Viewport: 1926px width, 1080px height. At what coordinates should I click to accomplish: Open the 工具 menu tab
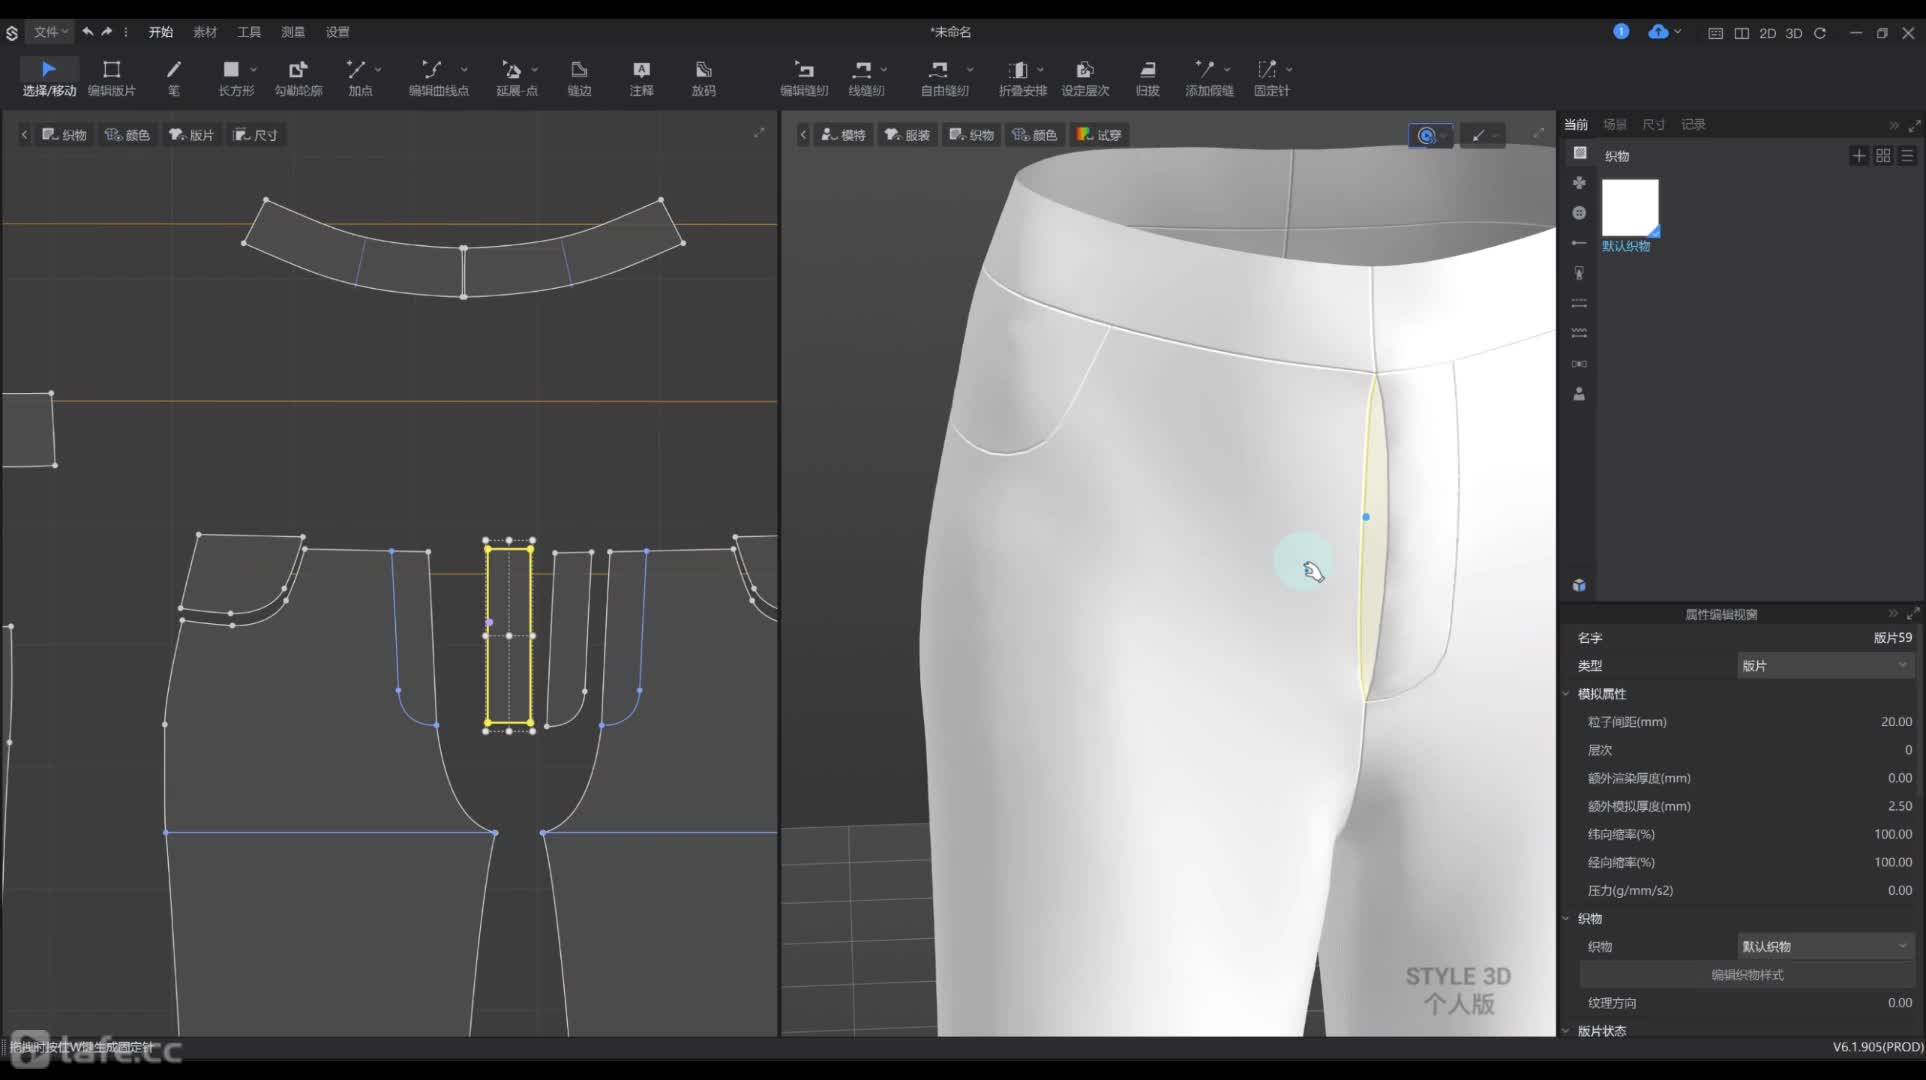pyautogui.click(x=249, y=32)
